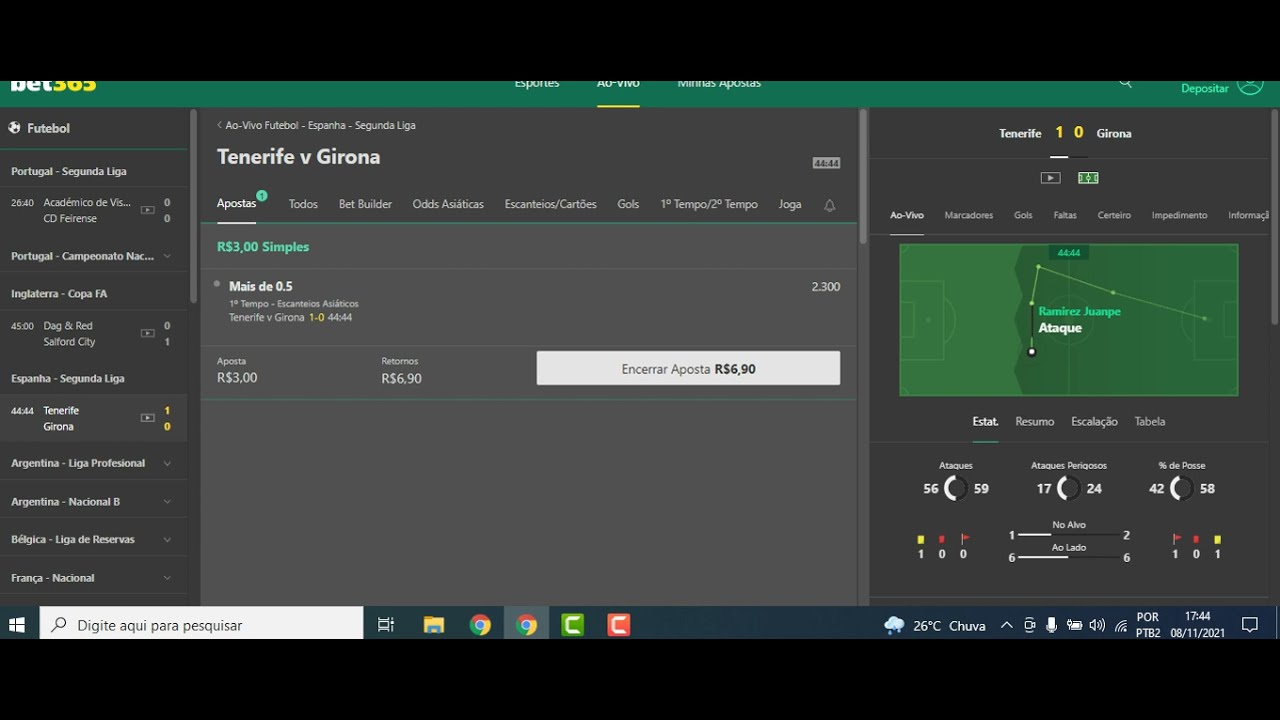Click the R$3,00 Simples bet heading
This screenshot has height=720, width=1280.
pyautogui.click(x=263, y=247)
